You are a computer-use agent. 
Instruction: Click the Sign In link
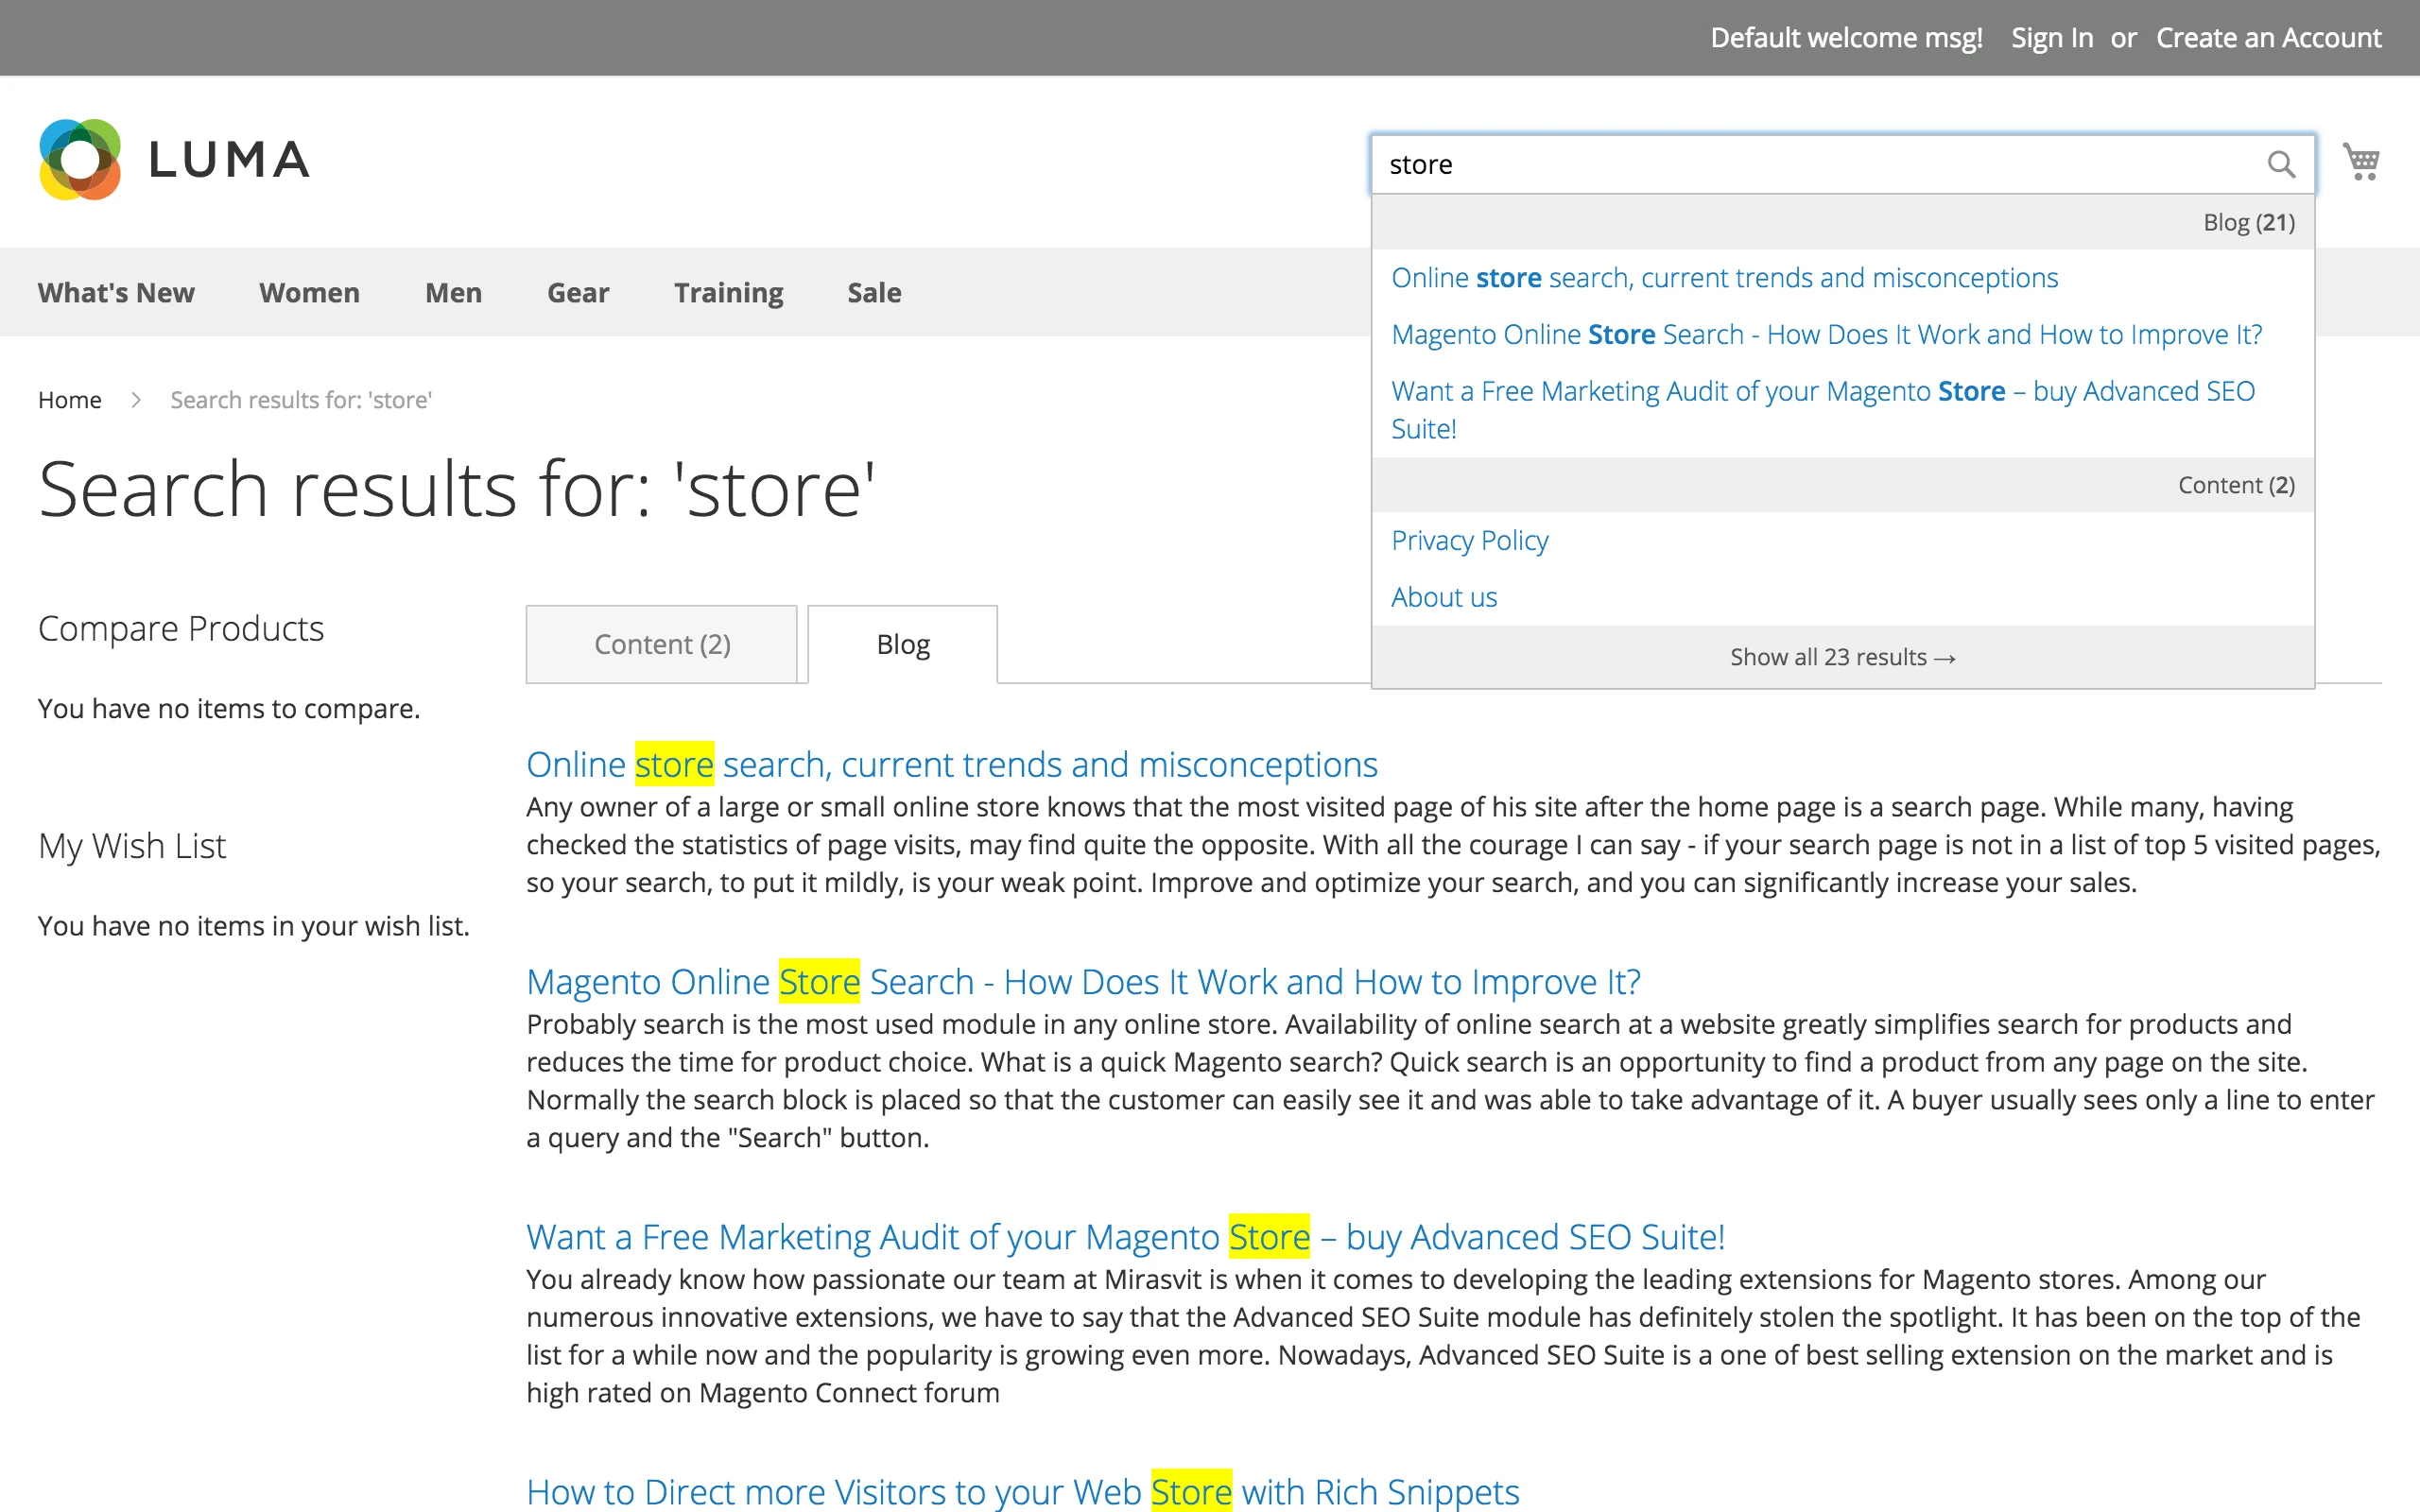(x=2051, y=38)
